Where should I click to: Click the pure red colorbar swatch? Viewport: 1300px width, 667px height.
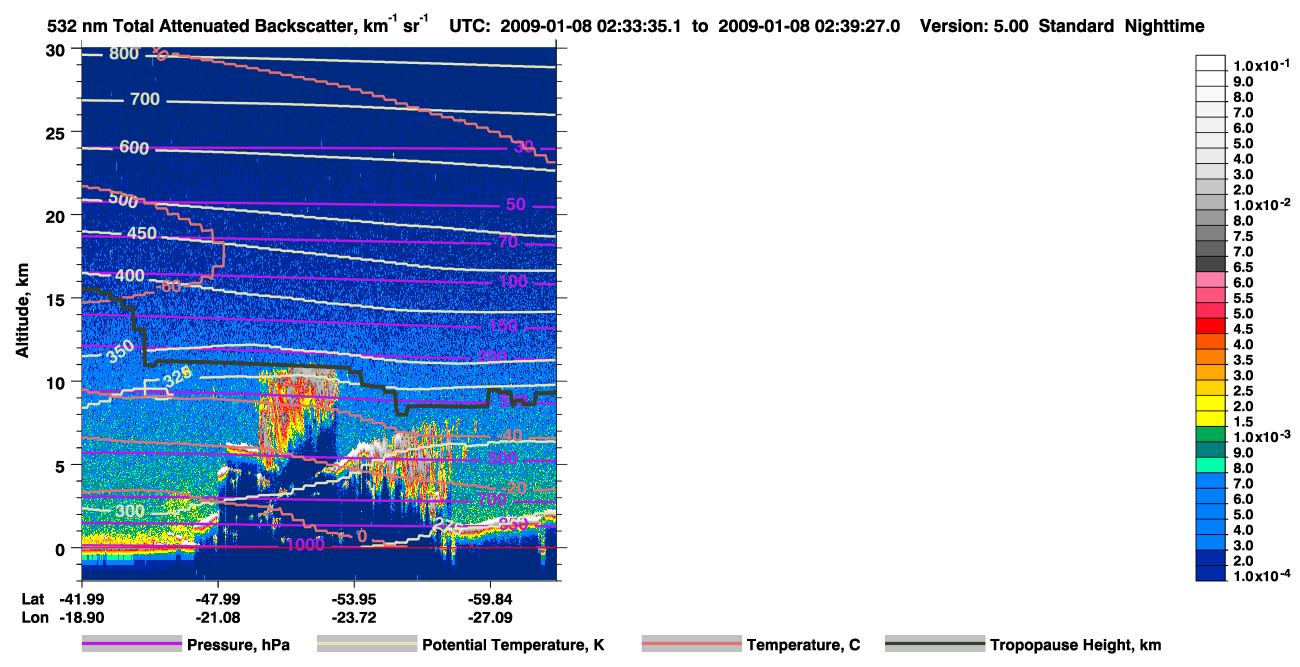coord(1211,326)
